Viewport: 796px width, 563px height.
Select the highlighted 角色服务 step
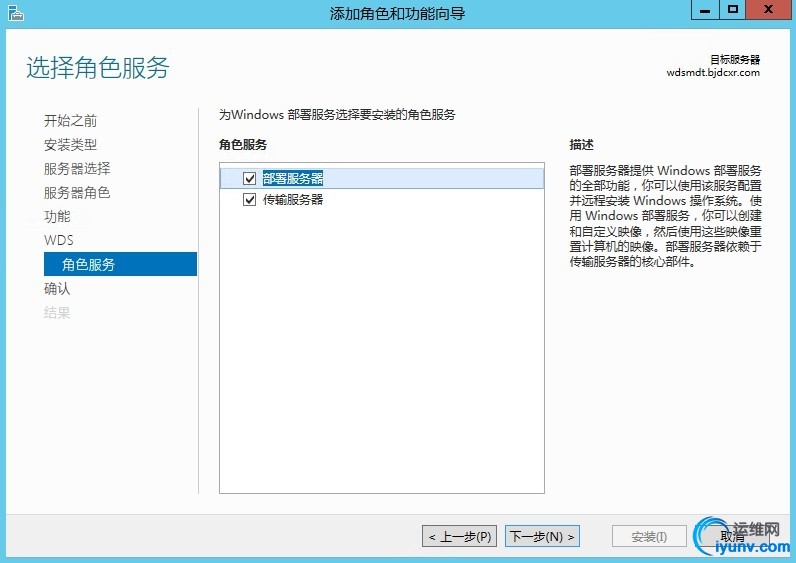[120, 264]
